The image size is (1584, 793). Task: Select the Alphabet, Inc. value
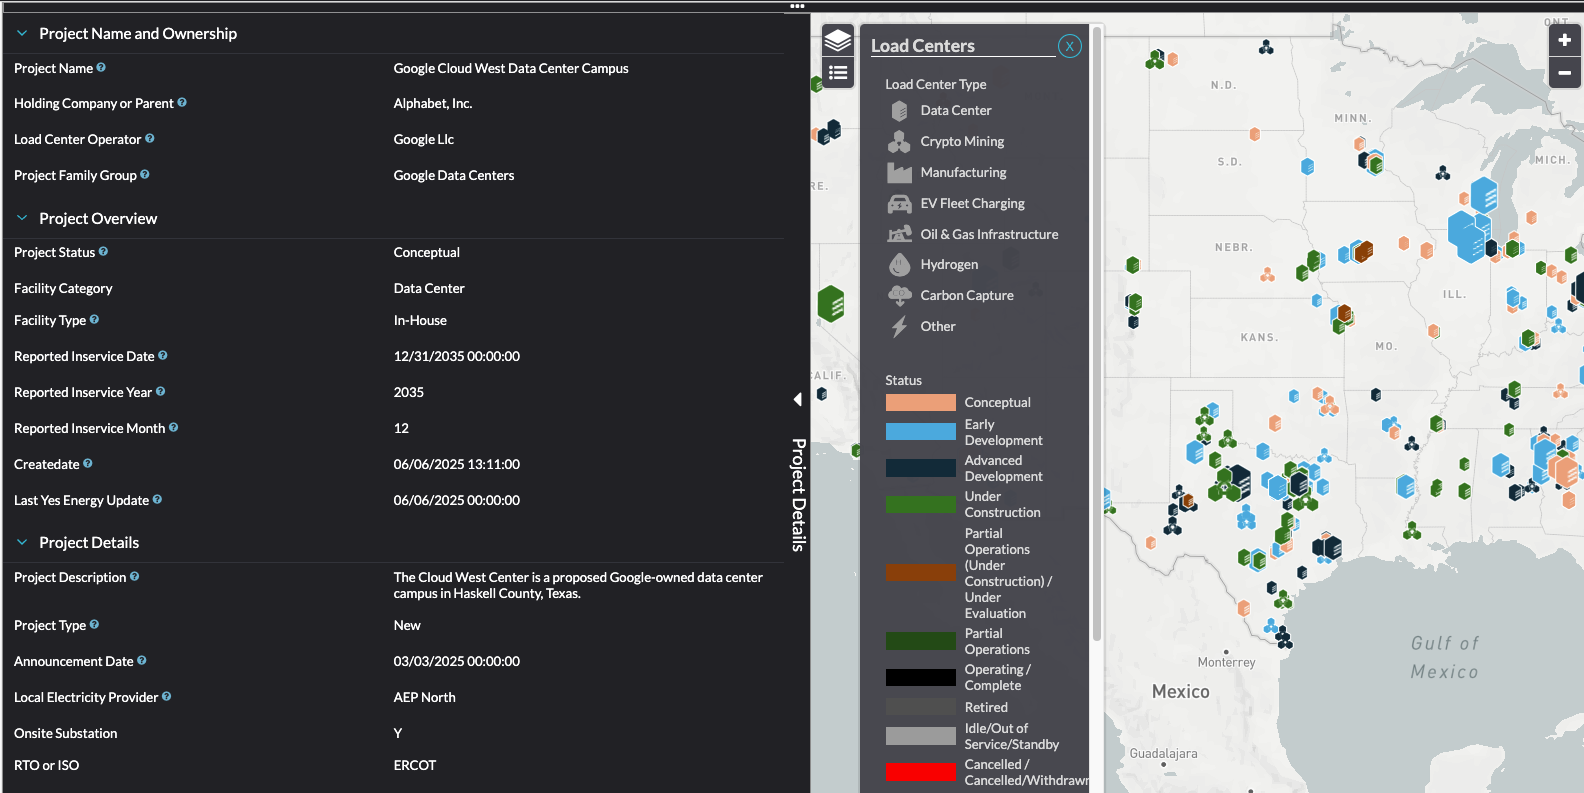pos(433,103)
